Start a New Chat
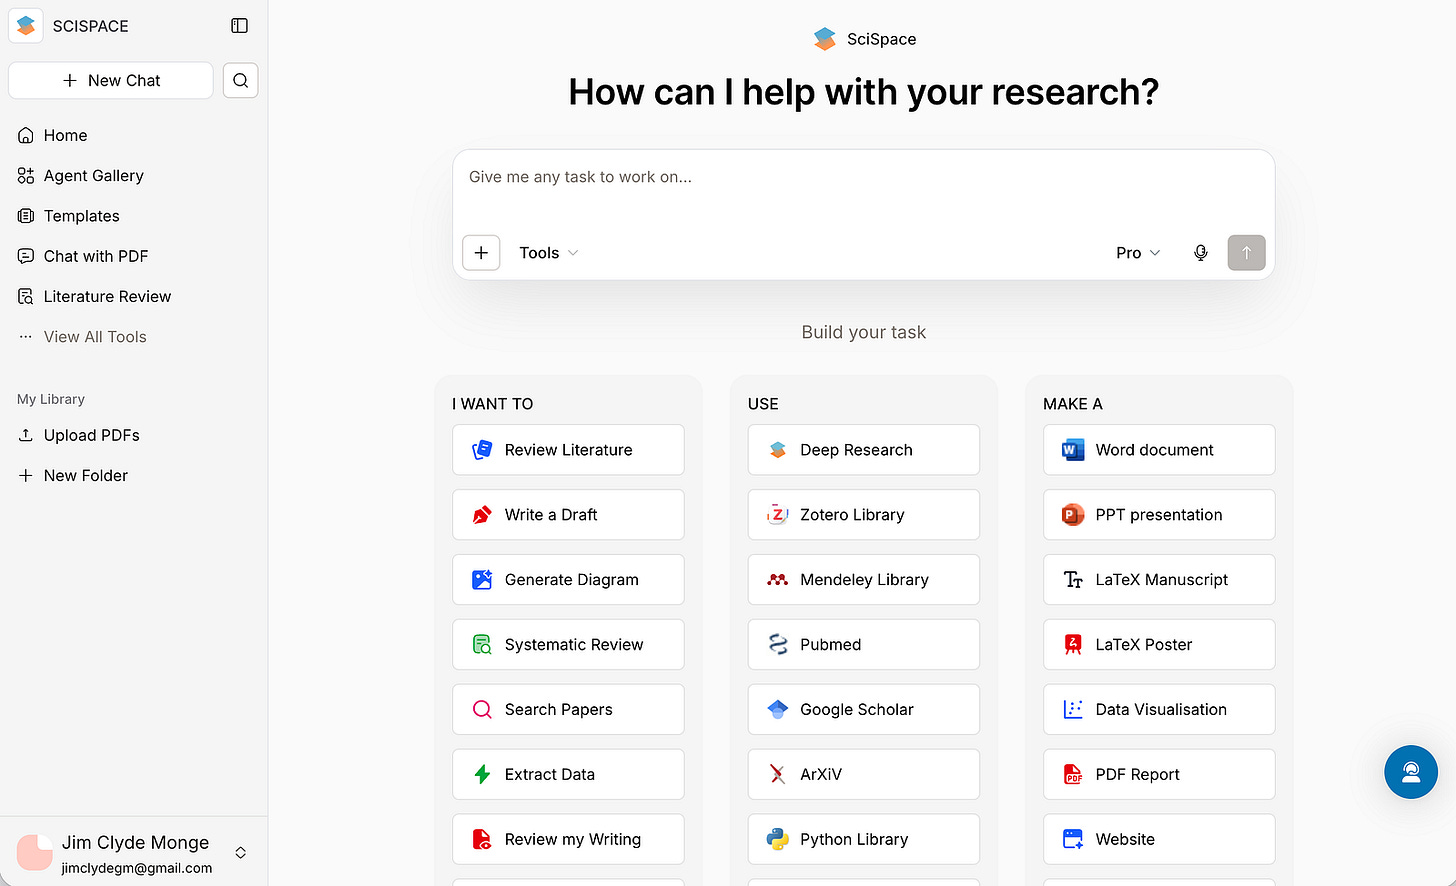Viewport: 1456px width, 886px height. pyautogui.click(x=111, y=81)
